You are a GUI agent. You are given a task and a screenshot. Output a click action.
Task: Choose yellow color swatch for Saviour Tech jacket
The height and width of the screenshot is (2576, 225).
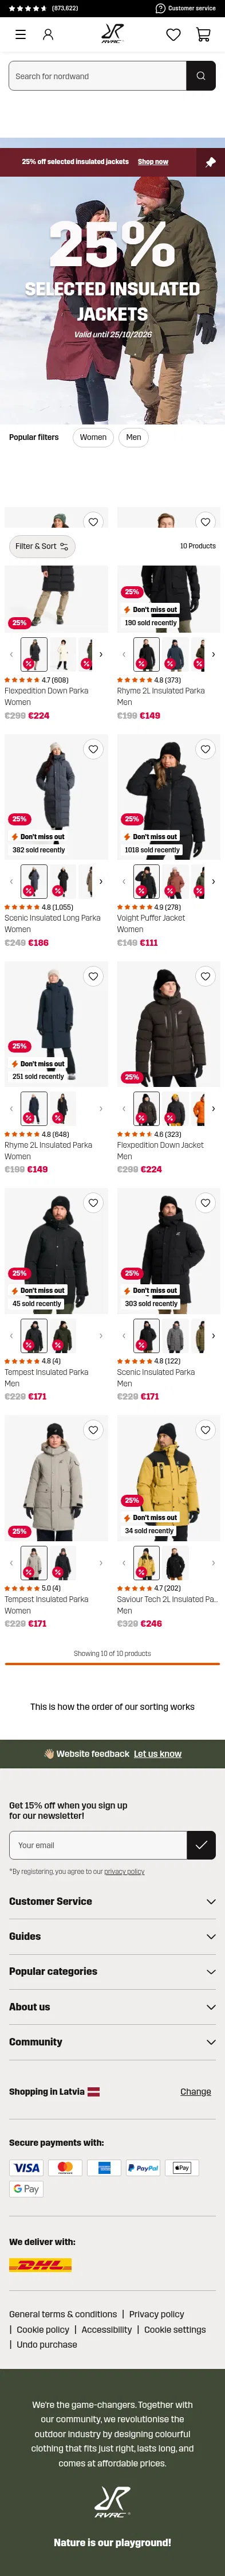(146, 1562)
